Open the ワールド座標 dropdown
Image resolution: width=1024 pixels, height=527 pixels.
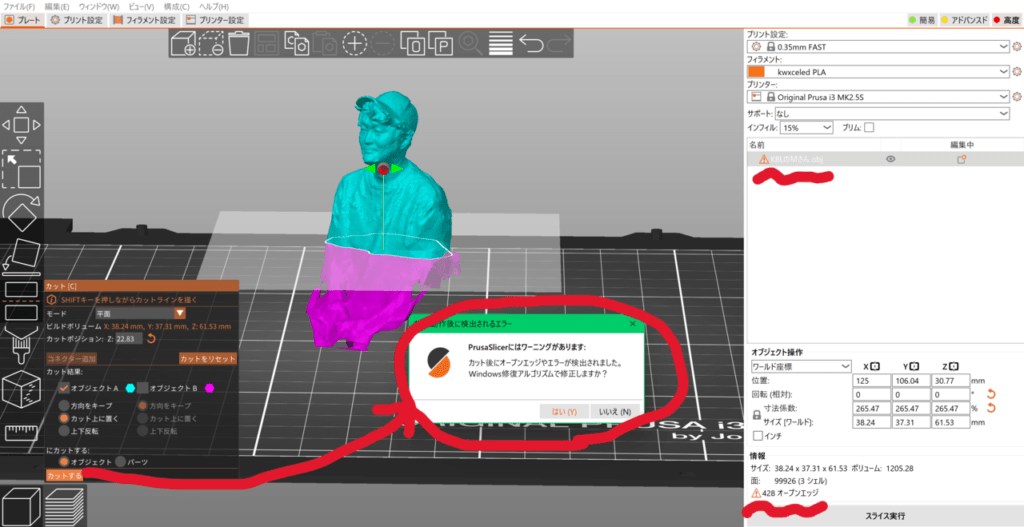801,366
